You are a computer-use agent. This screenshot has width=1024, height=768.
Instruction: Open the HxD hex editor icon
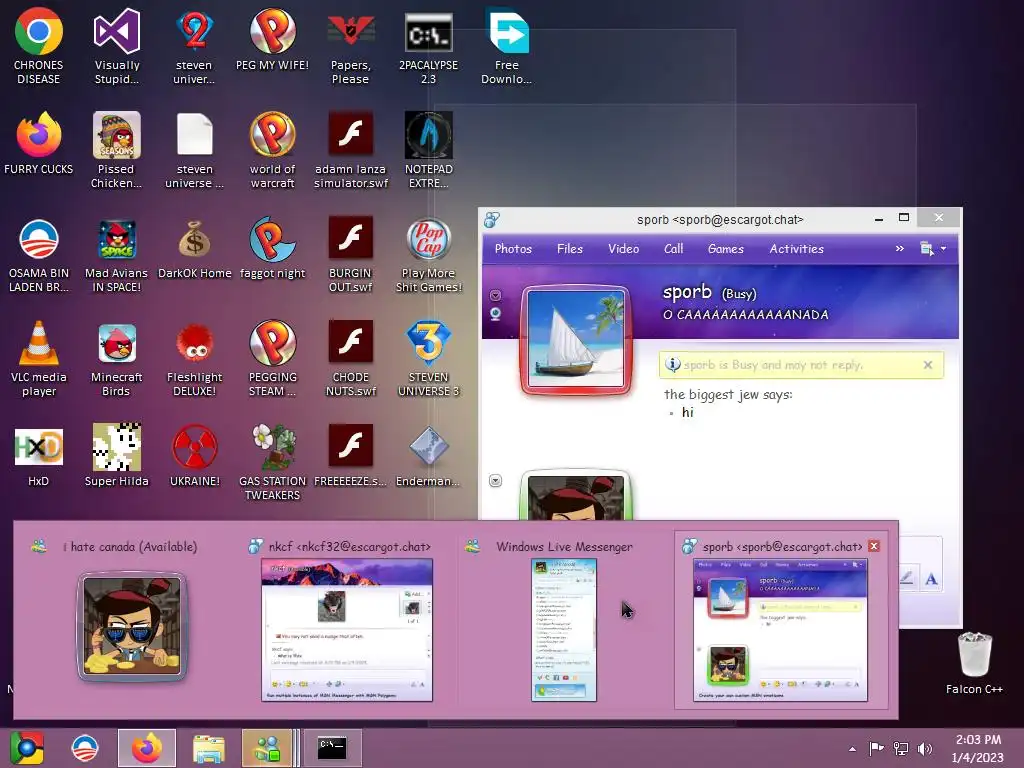tap(39, 456)
